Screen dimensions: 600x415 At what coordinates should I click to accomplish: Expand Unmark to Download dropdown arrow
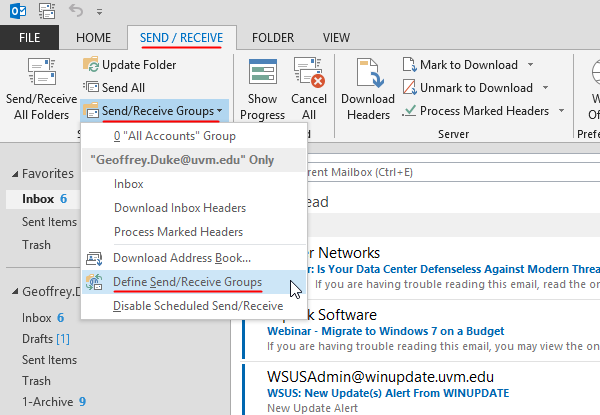[546, 87]
